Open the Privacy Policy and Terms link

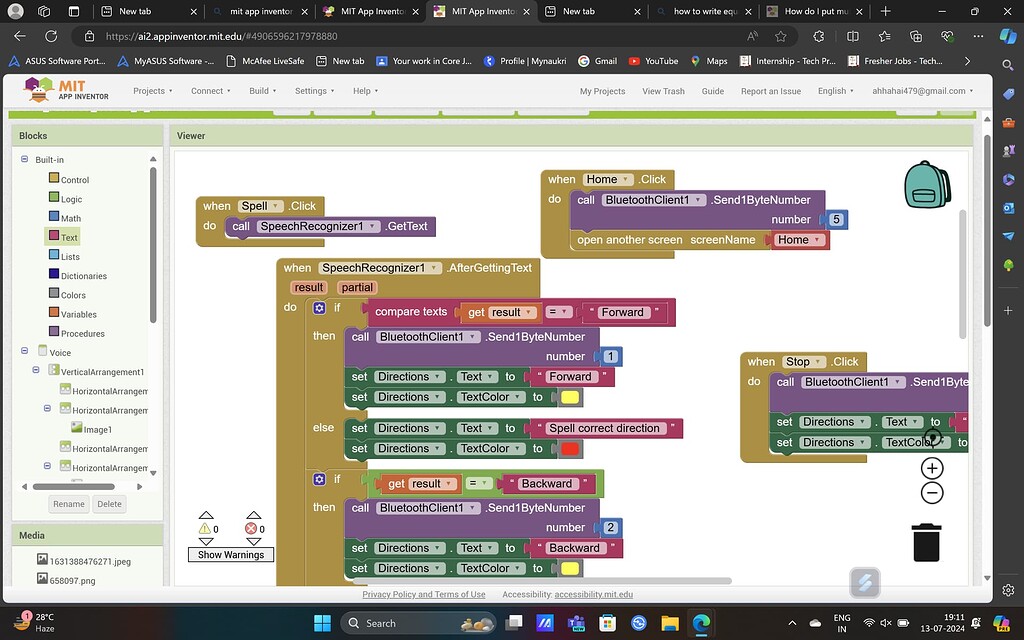click(423, 594)
